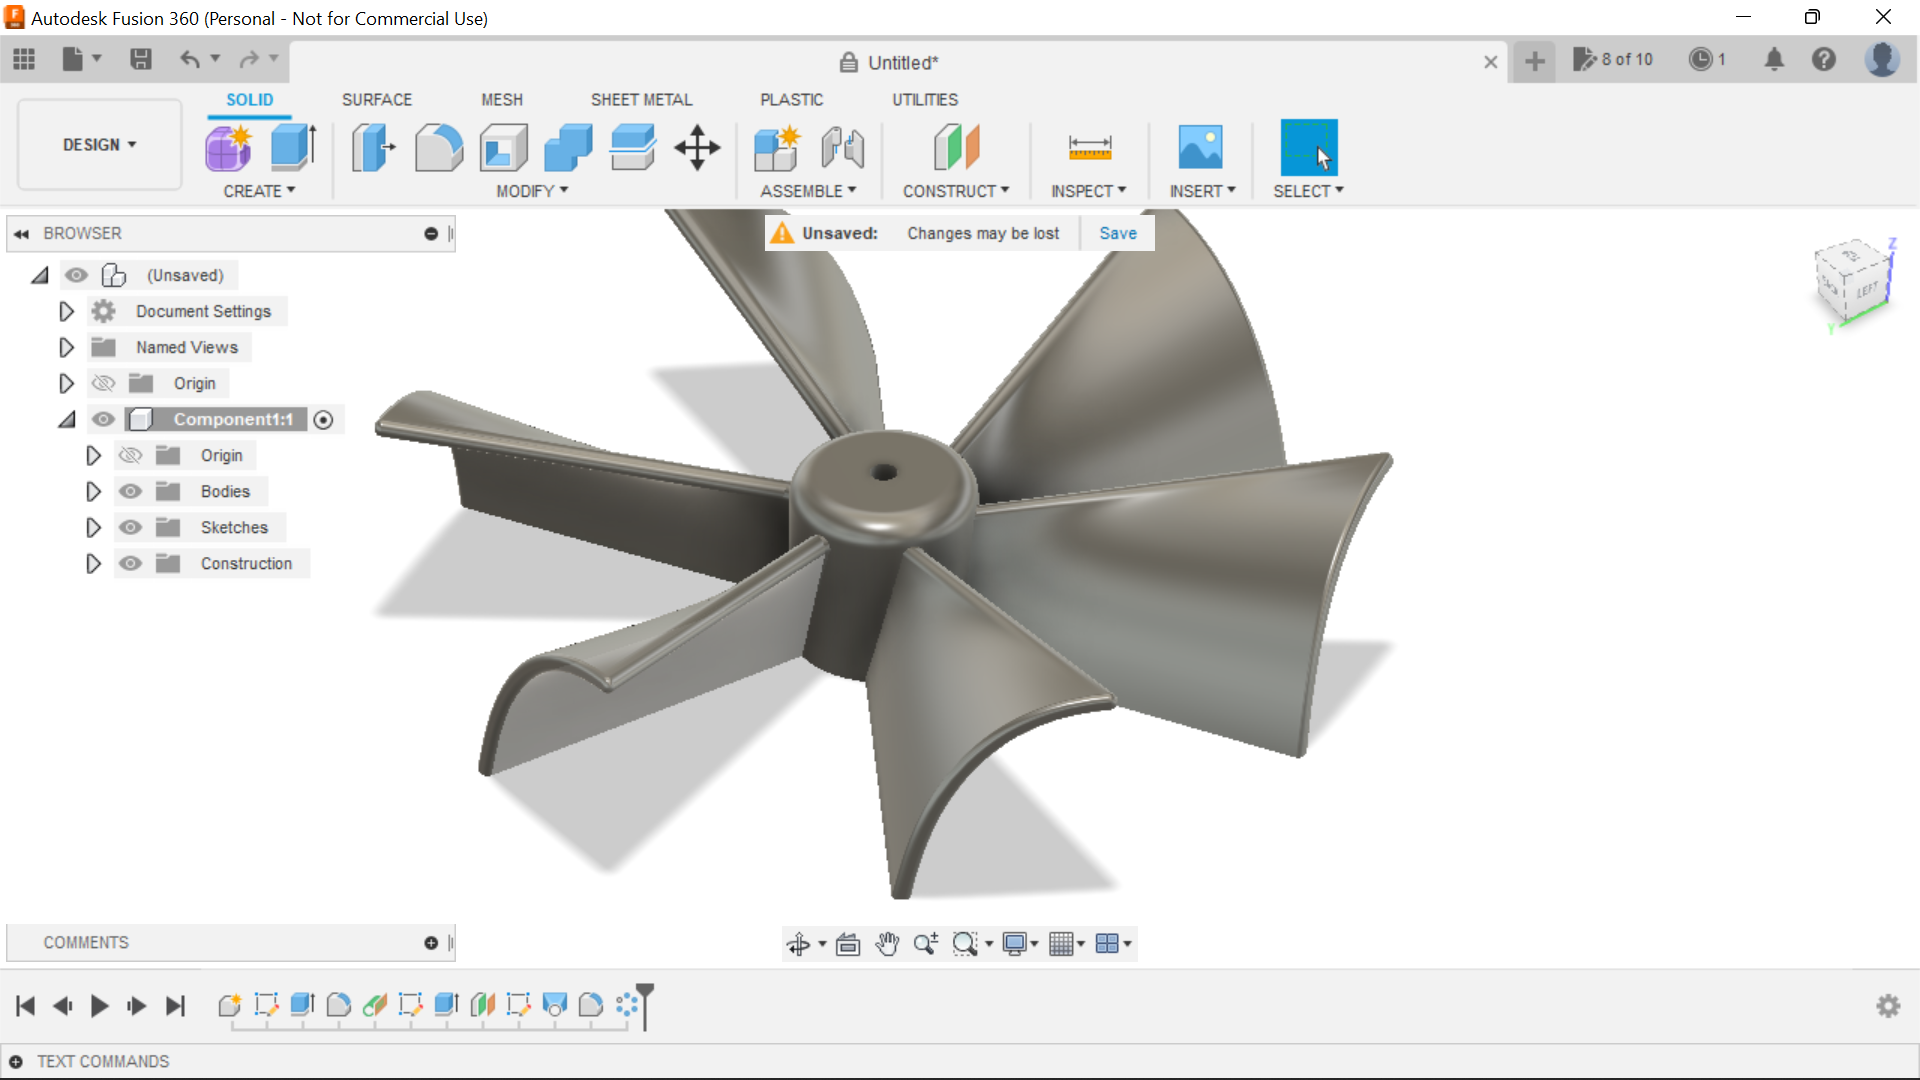1920x1080 pixels.
Task: Switch to the SOLID tab
Action: pyautogui.click(x=249, y=100)
